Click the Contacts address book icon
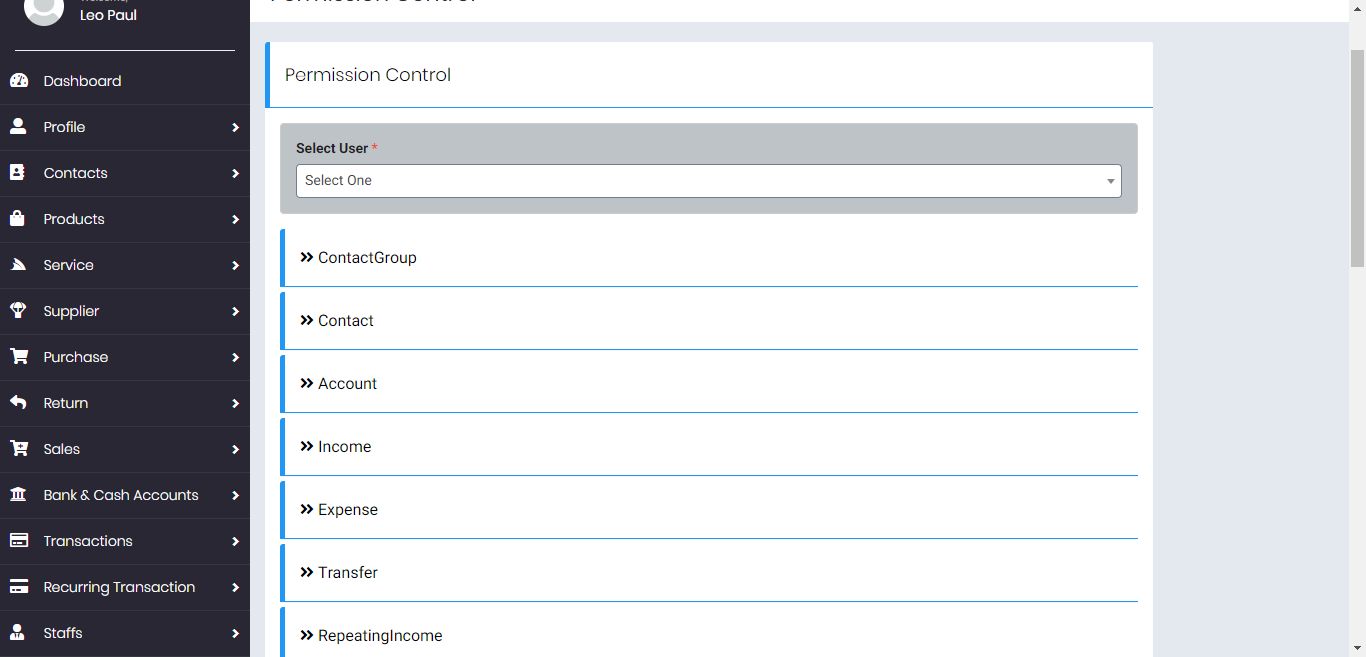The height and width of the screenshot is (657, 1366). point(17,173)
